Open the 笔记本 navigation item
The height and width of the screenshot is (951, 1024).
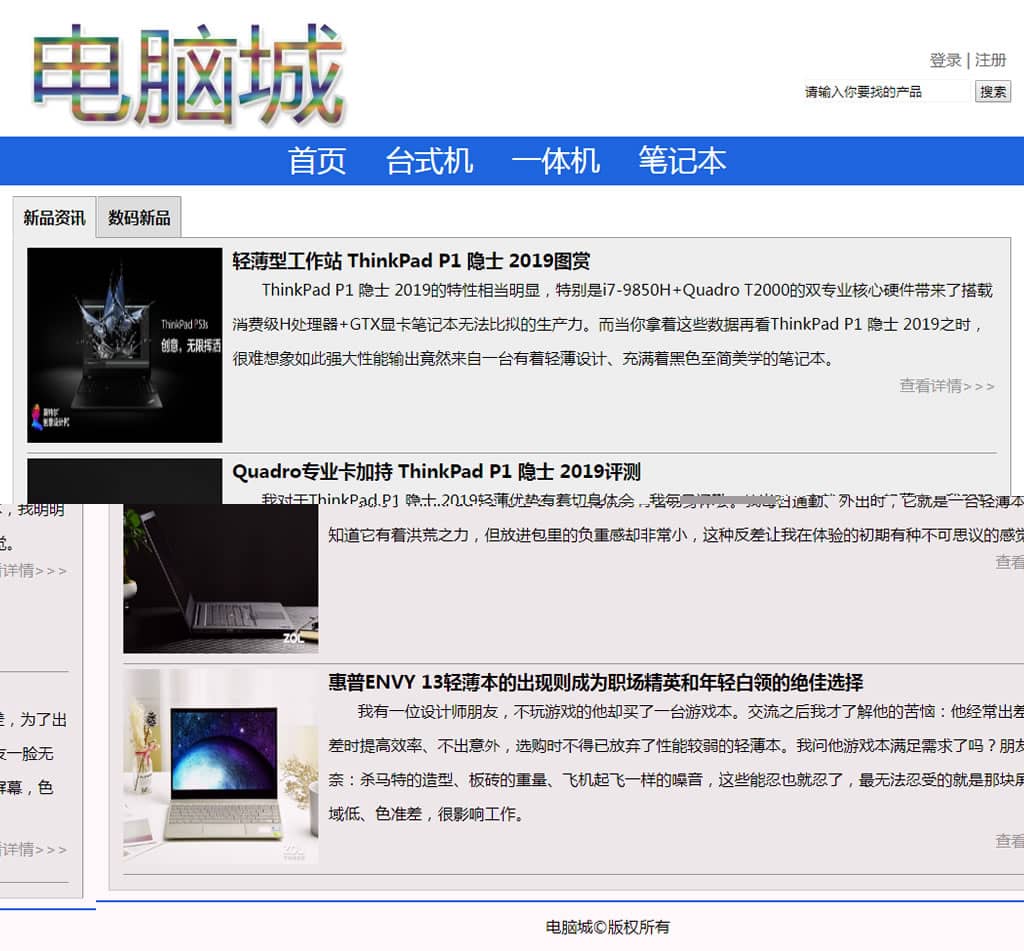point(682,161)
